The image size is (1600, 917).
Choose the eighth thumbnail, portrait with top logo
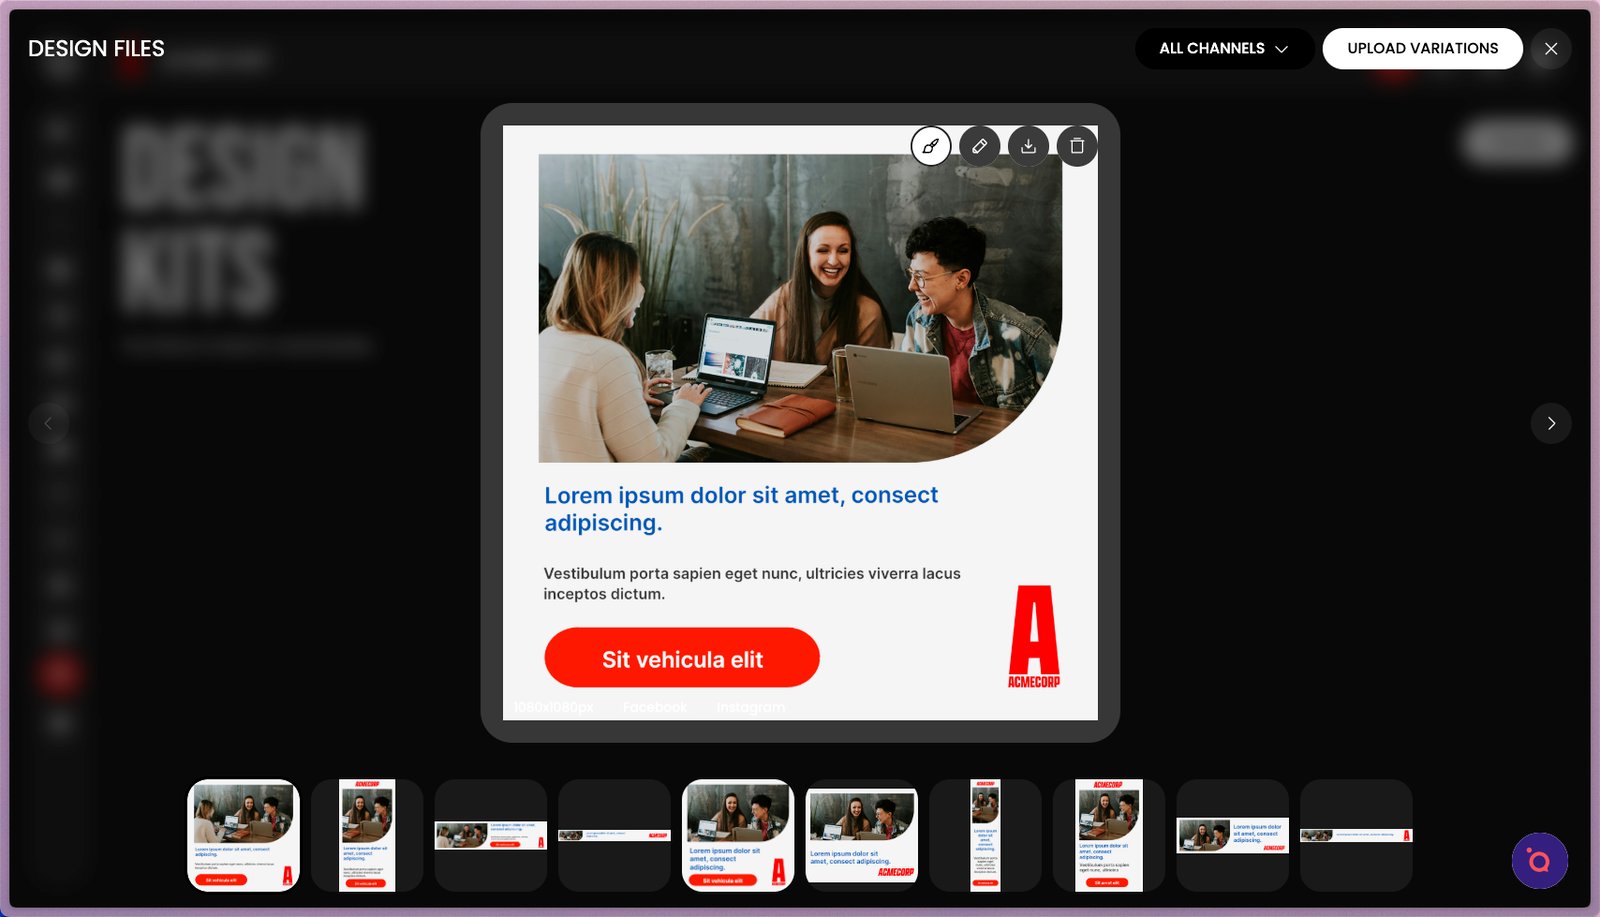pyautogui.click(x=1108, y=835)
